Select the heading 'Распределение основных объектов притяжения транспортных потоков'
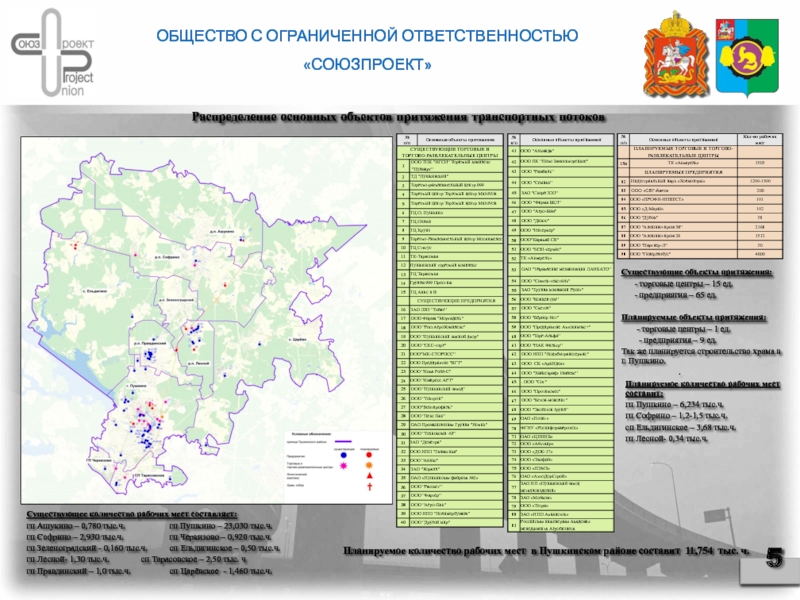 tap(398, 117)
